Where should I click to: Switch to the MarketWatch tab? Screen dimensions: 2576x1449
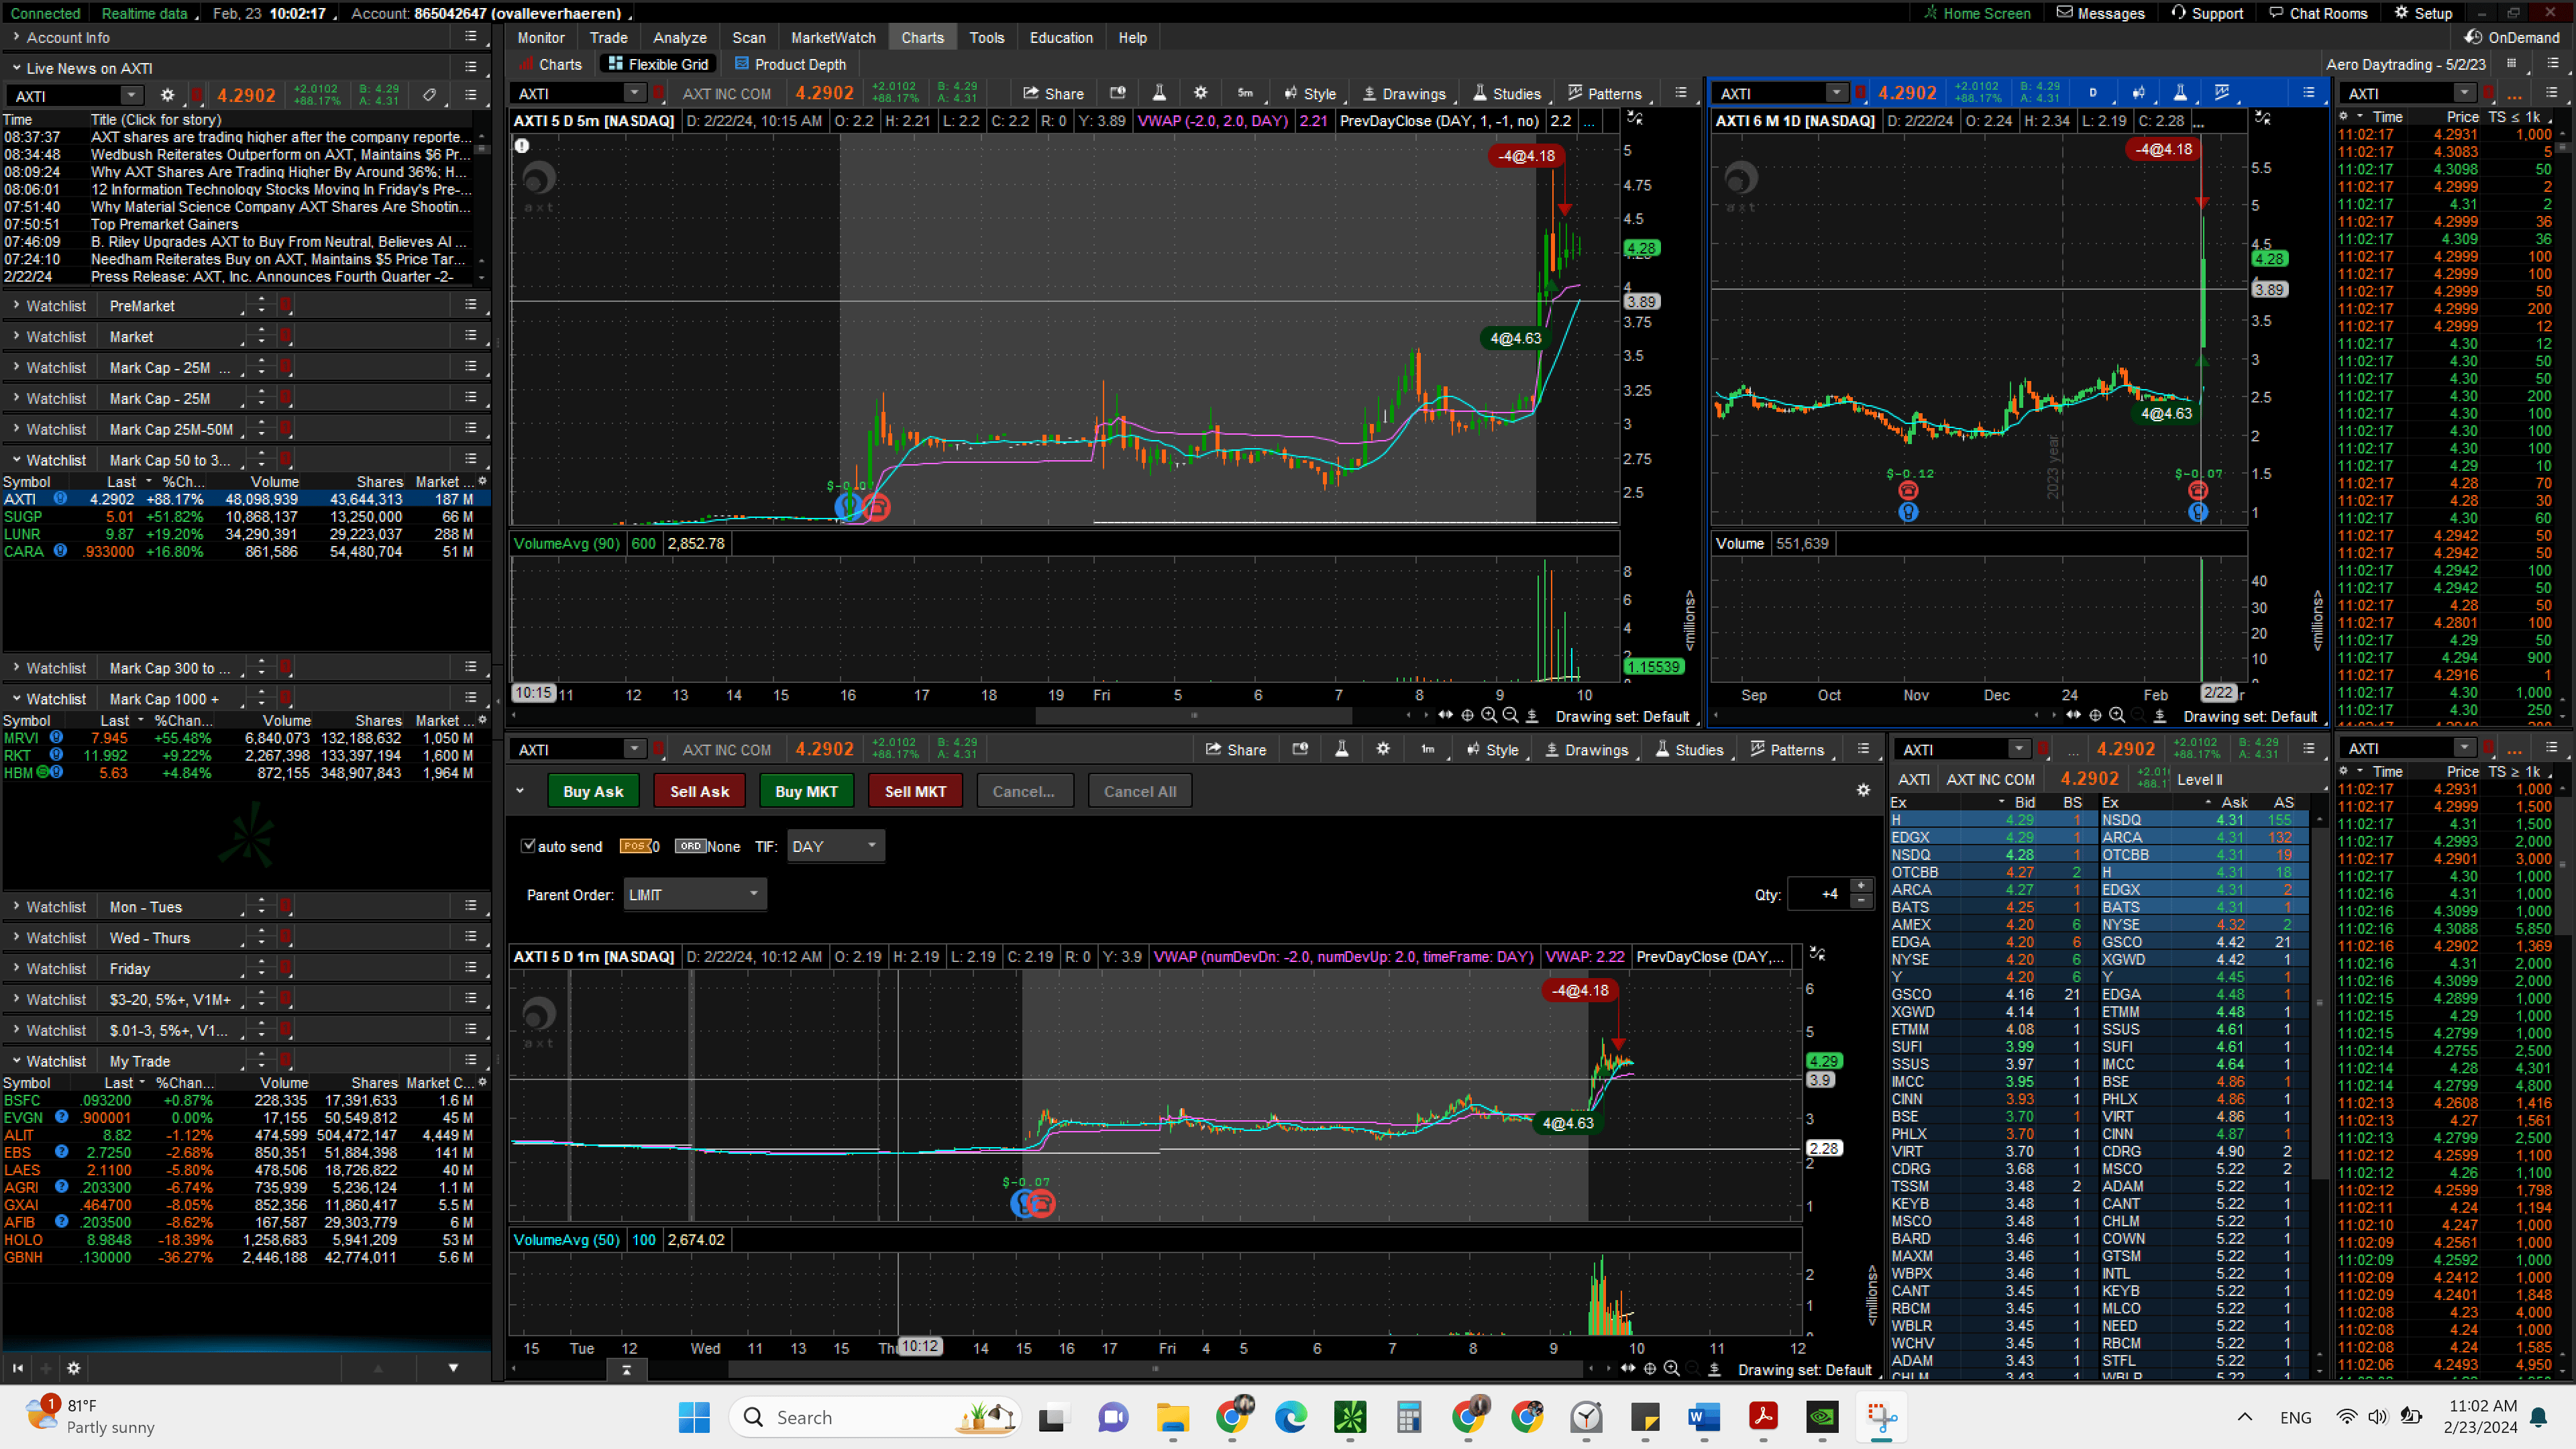tap(833, 38)
